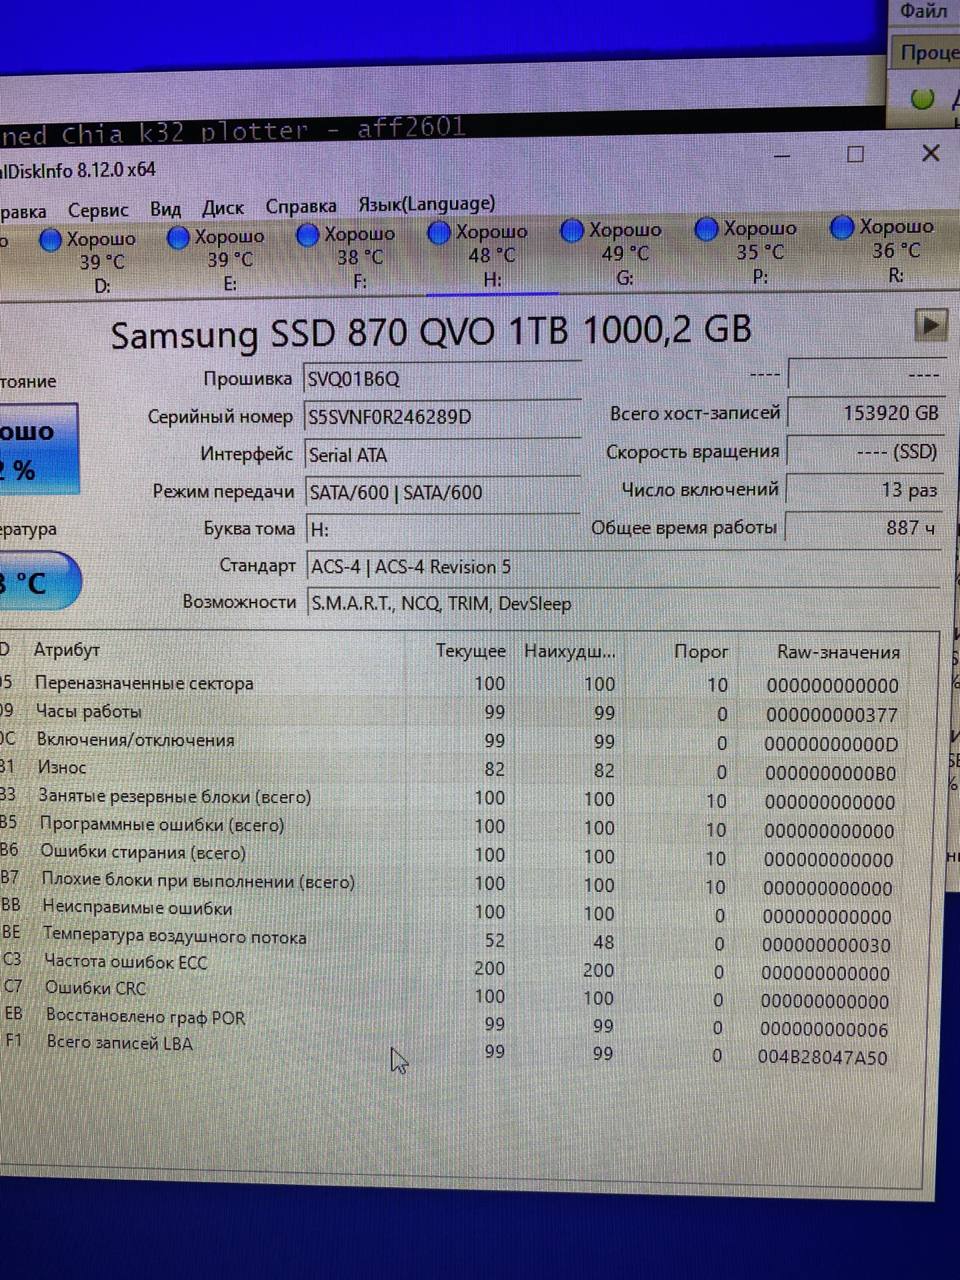Click the Порог column header

click(x=701, y=652)
